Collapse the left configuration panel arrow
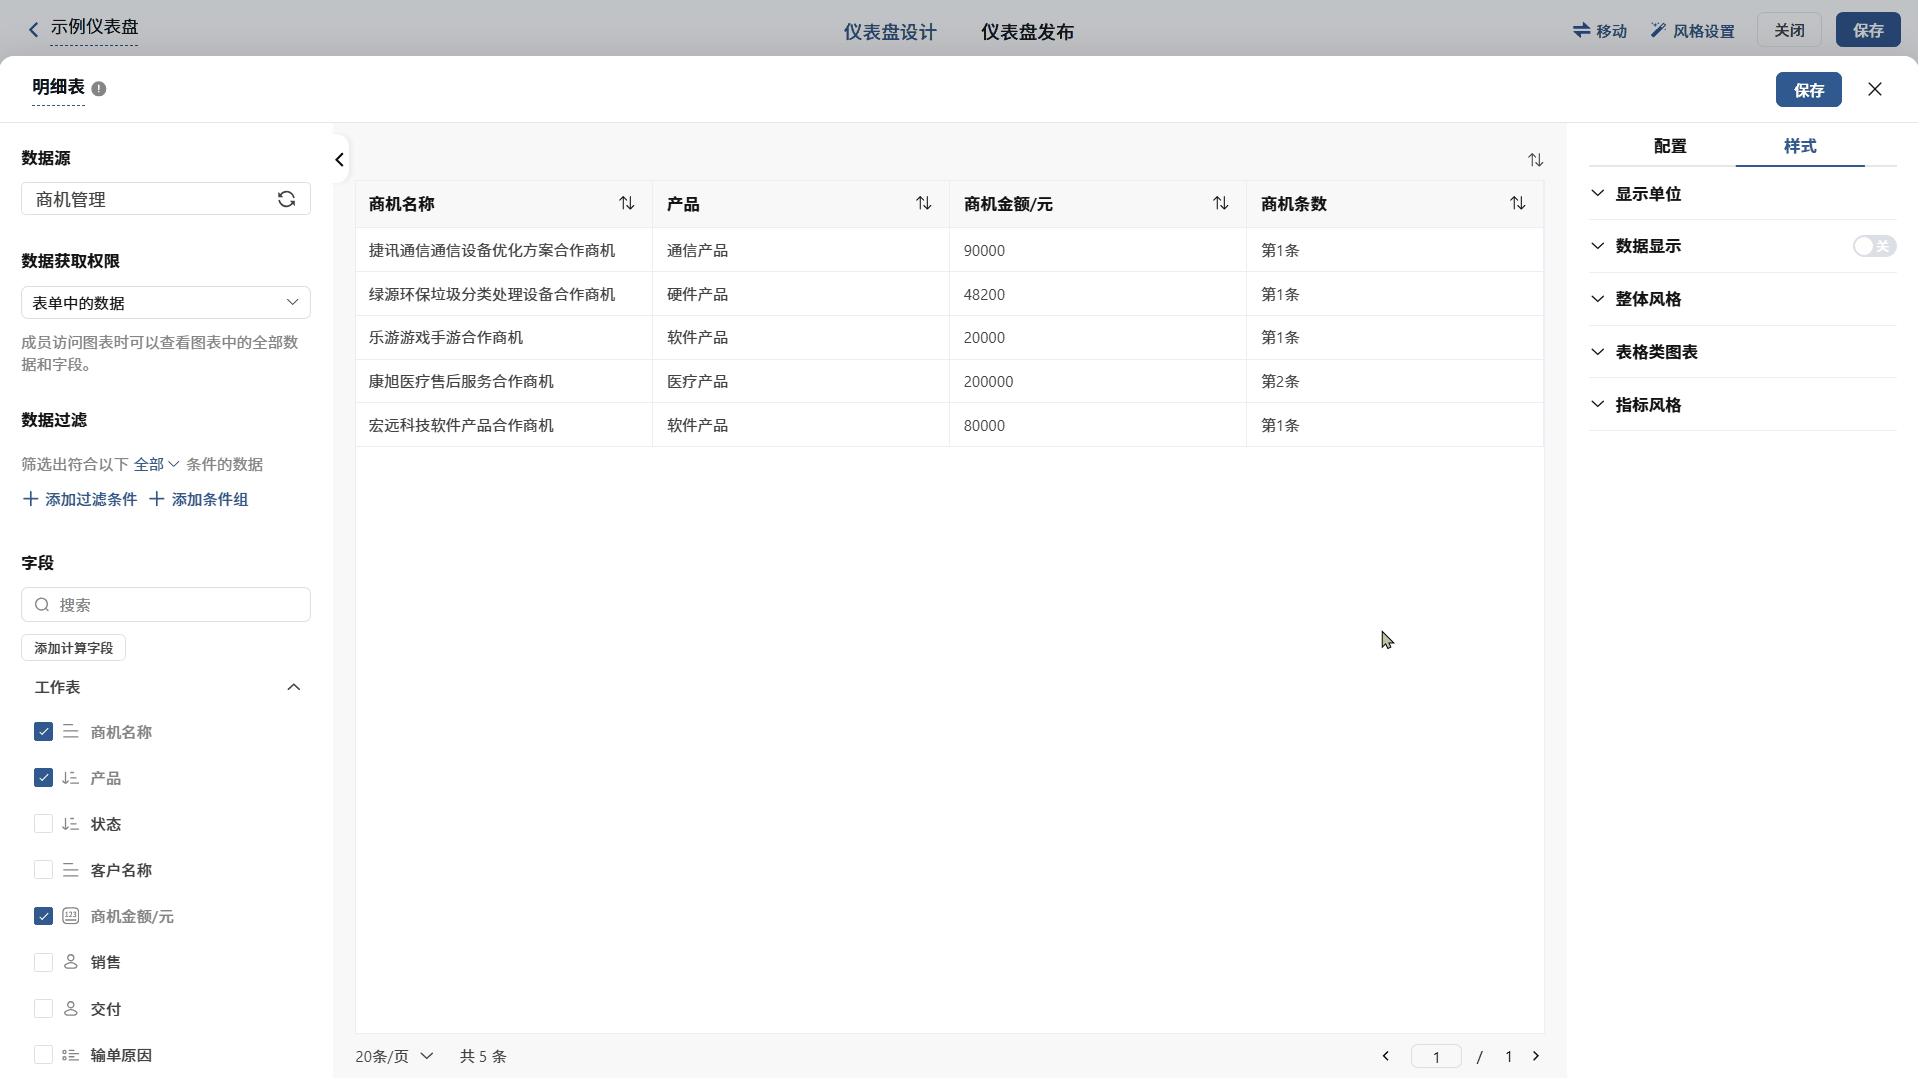This screenshot has width=1918, height=1078. pyautogui.click(x=340, y=160)
